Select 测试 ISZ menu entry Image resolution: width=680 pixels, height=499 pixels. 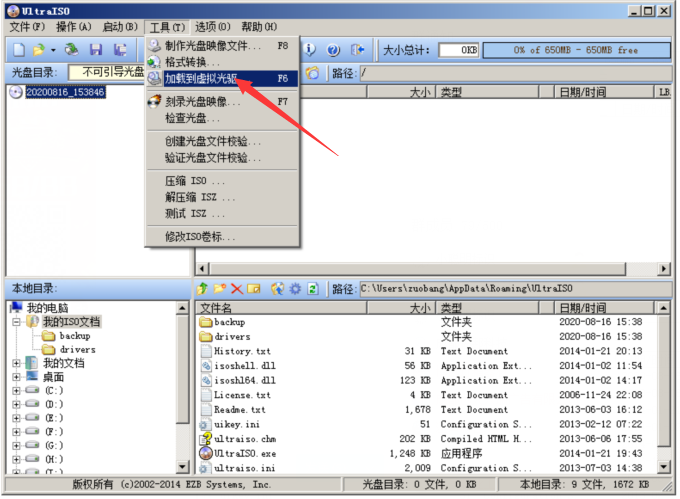(x=223, y=213)
